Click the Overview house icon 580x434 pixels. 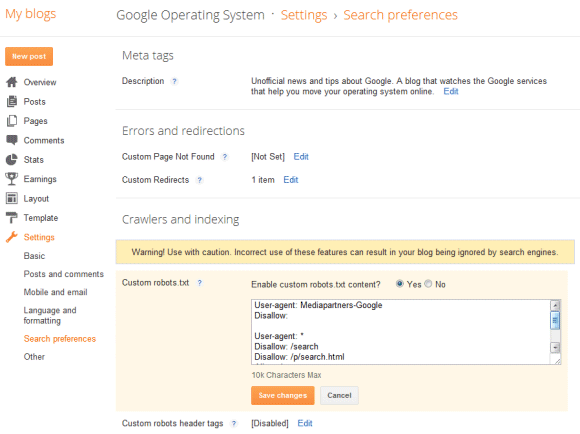[x=12, y=82]
